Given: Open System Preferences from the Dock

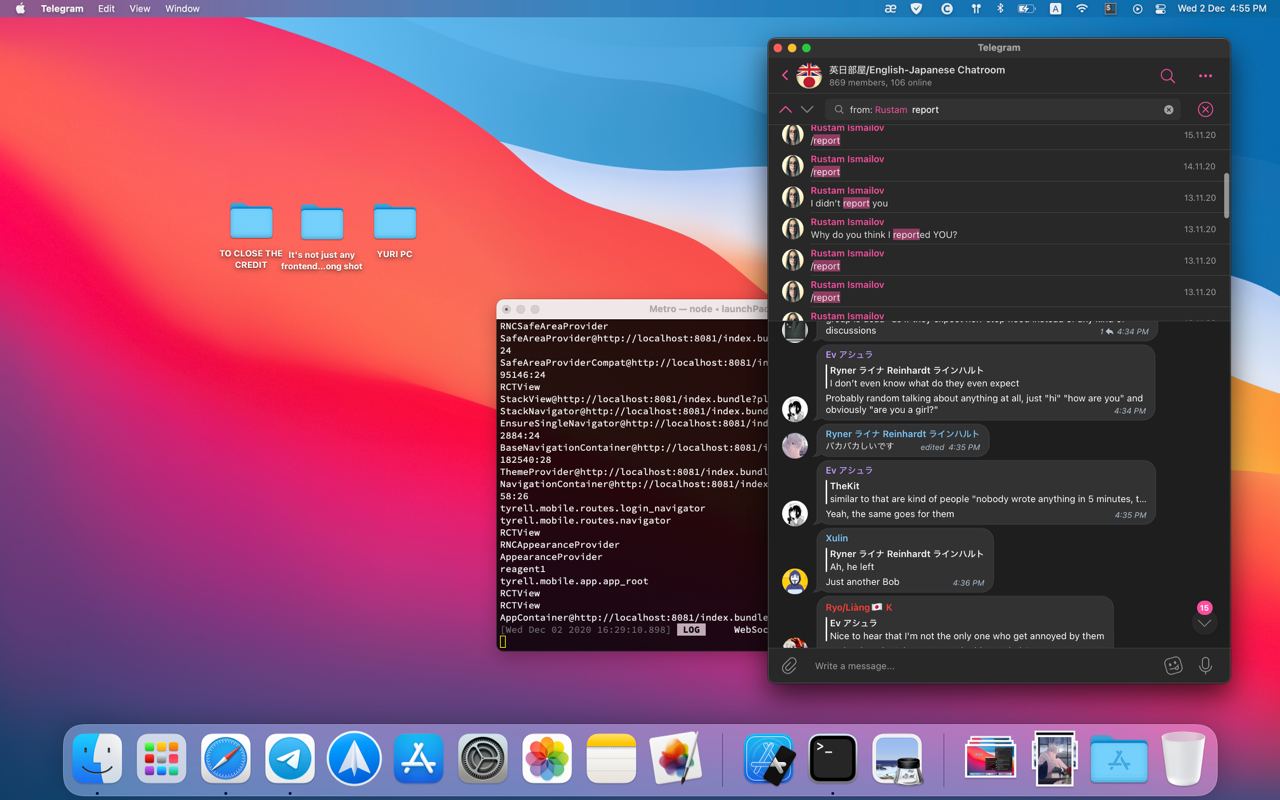Looking at the screenshot, I should tap(483, 758).
